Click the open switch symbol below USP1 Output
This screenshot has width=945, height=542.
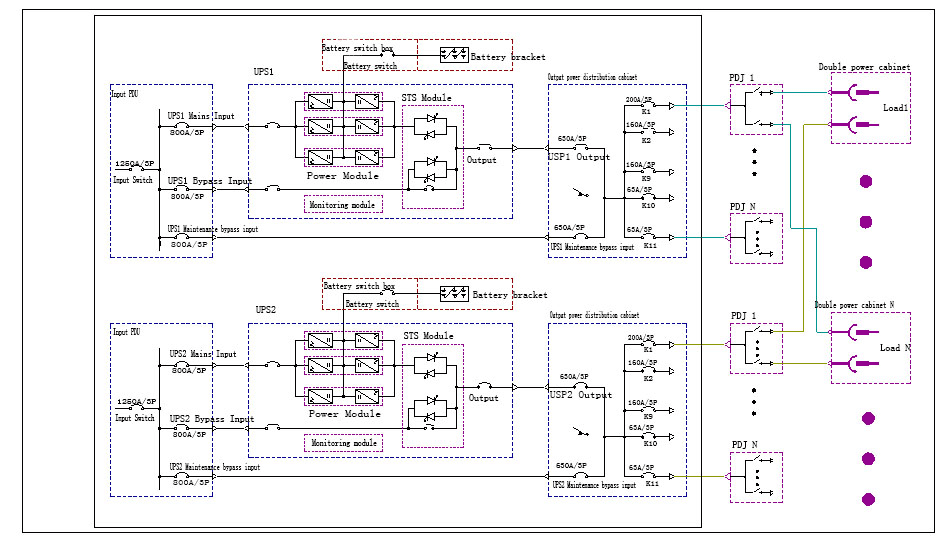(x=580, y=193)
